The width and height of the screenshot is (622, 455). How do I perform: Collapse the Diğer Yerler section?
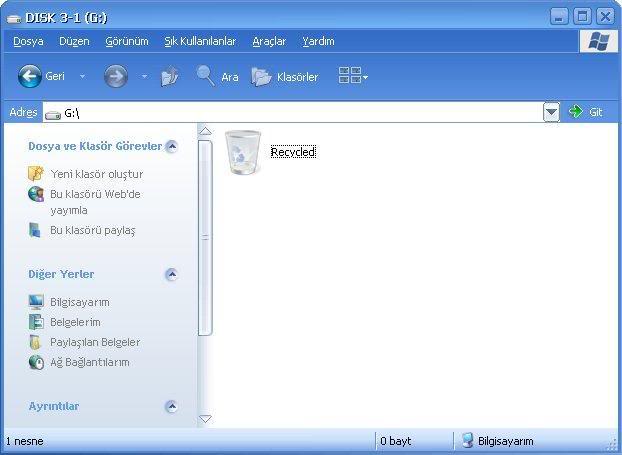[171, 274]
